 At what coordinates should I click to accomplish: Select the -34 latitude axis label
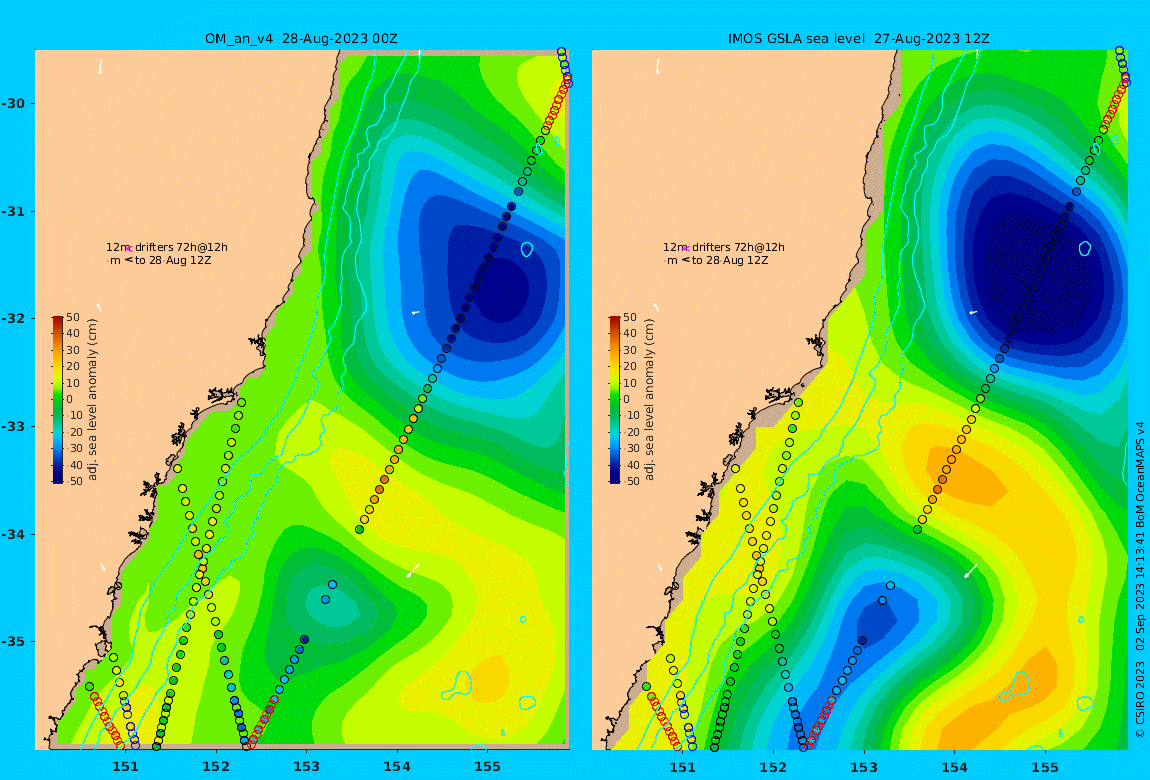pyautogui.click(x=12, y=534)
